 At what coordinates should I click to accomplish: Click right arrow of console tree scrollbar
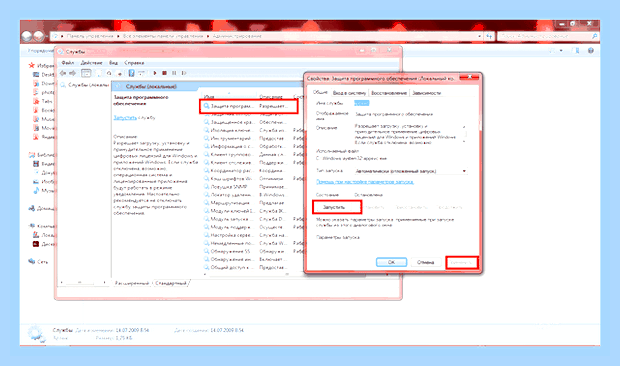(104, 282)
